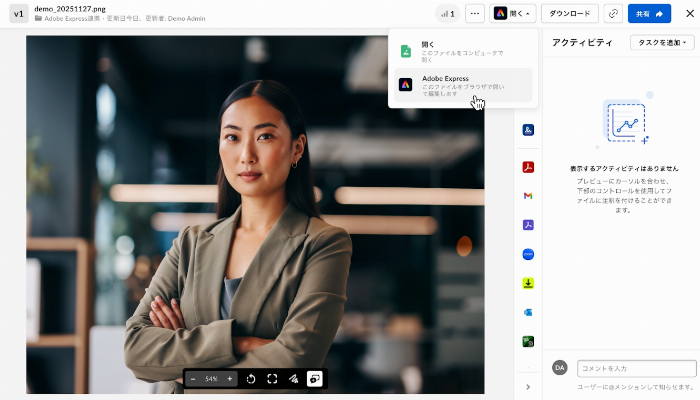Choose Adobe Express from the open menu

point(463,85)
